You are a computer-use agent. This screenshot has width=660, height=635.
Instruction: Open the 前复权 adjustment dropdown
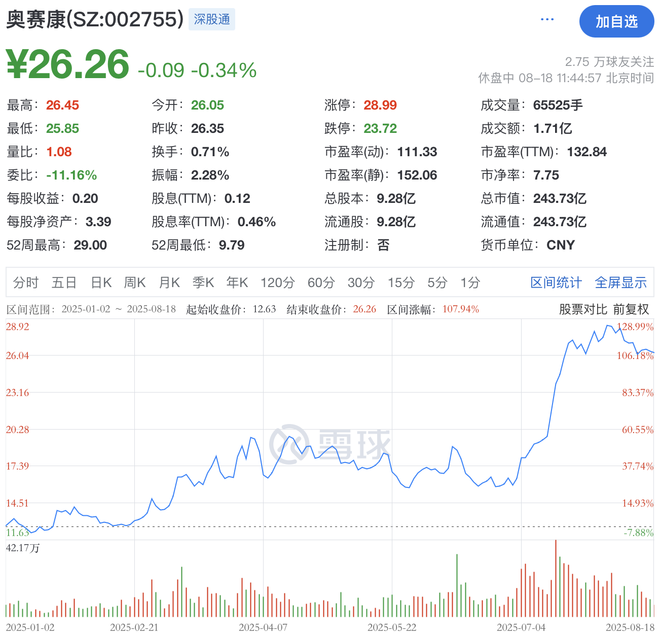point(631,309)
